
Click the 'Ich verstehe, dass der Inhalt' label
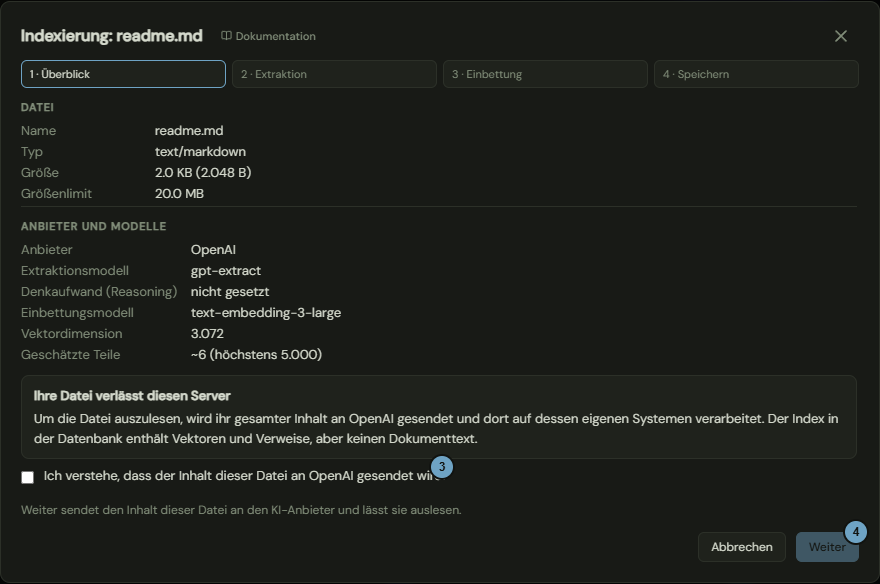(242, 476)
